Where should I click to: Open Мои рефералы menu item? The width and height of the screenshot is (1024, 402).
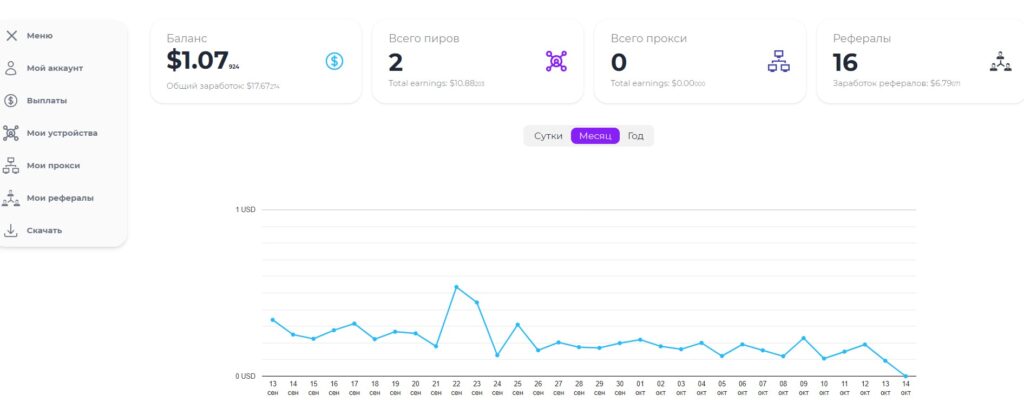pyautogui.click(x=60, y=198)
